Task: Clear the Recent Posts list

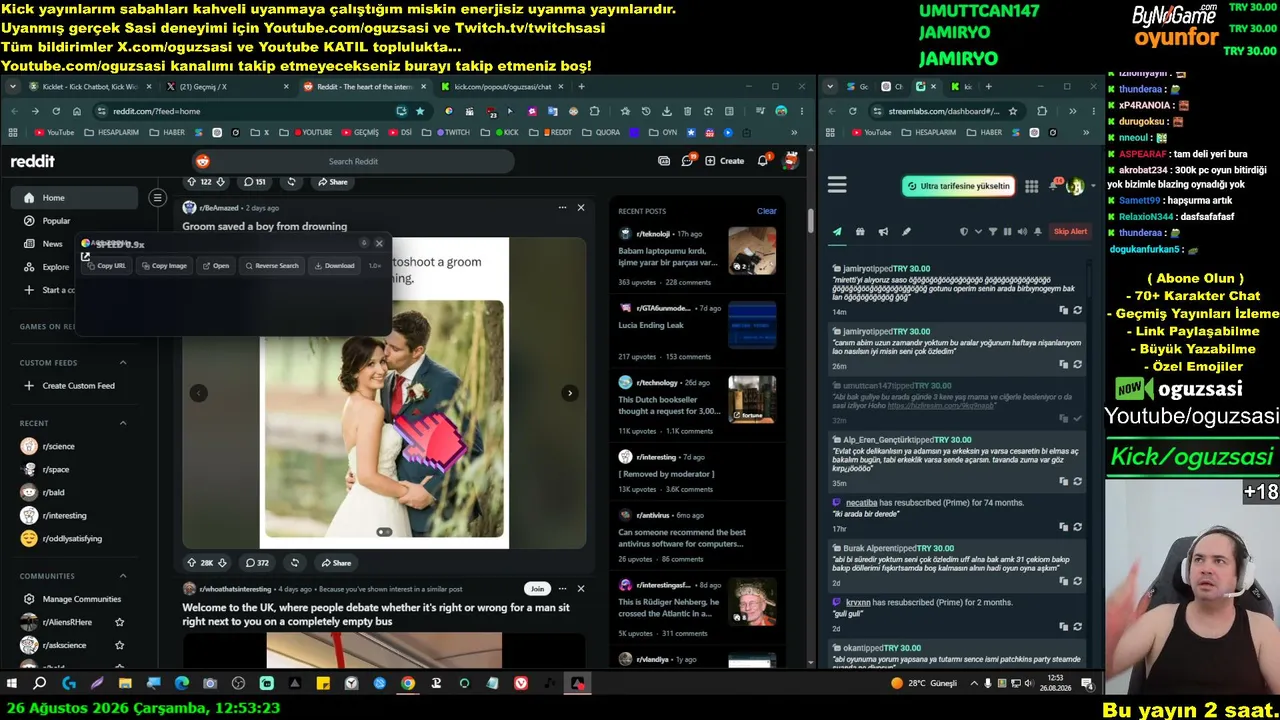Action: tap(766, 211)
